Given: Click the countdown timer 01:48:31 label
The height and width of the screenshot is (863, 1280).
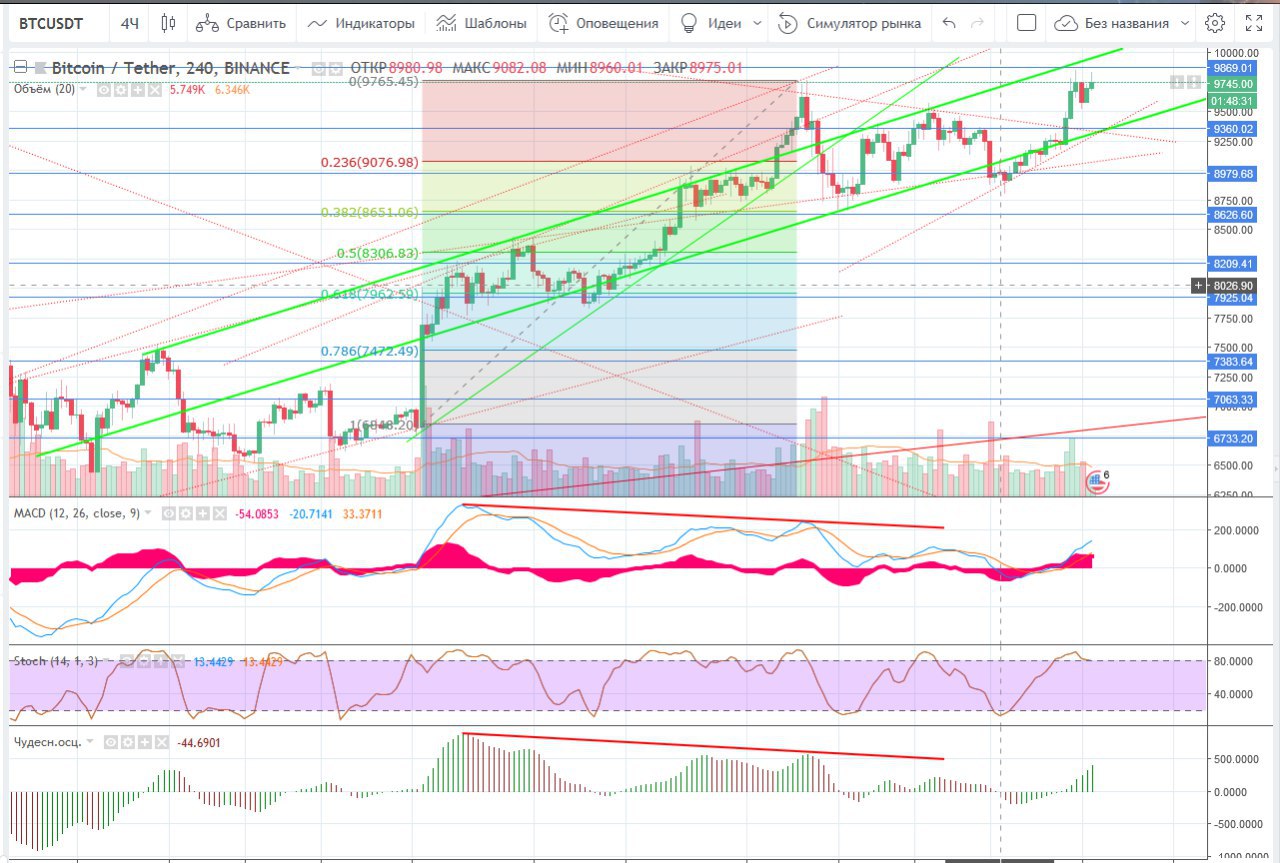Looking at the screenshot, I should pos(1233,101).
